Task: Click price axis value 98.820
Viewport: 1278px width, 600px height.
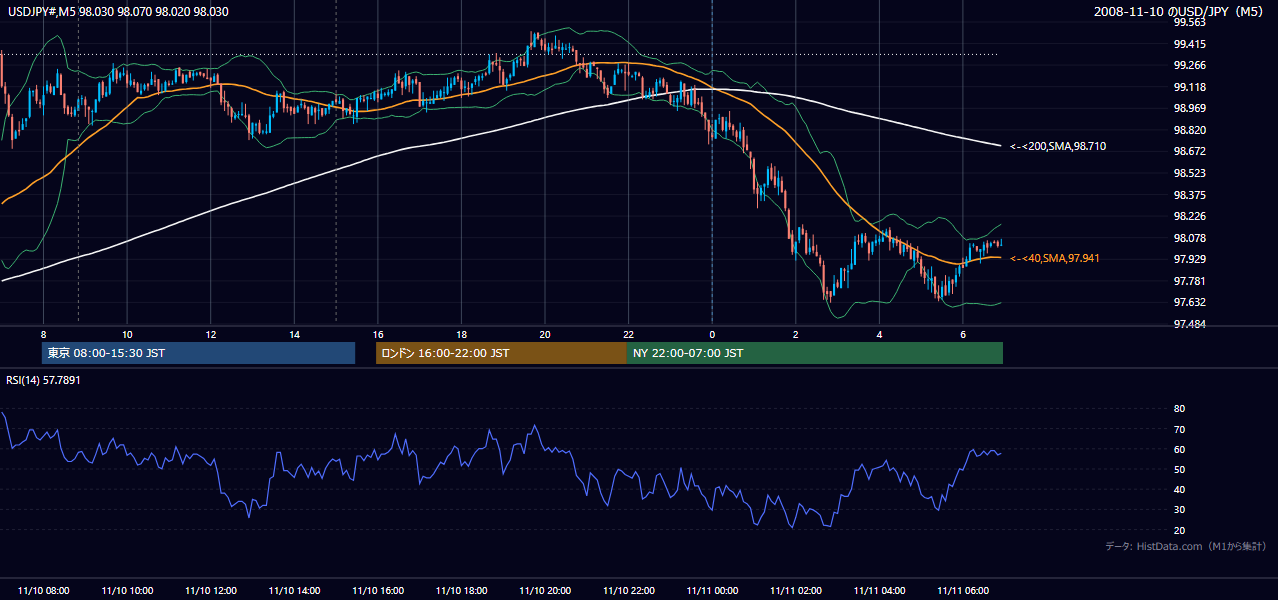Action: (1189, 130)
